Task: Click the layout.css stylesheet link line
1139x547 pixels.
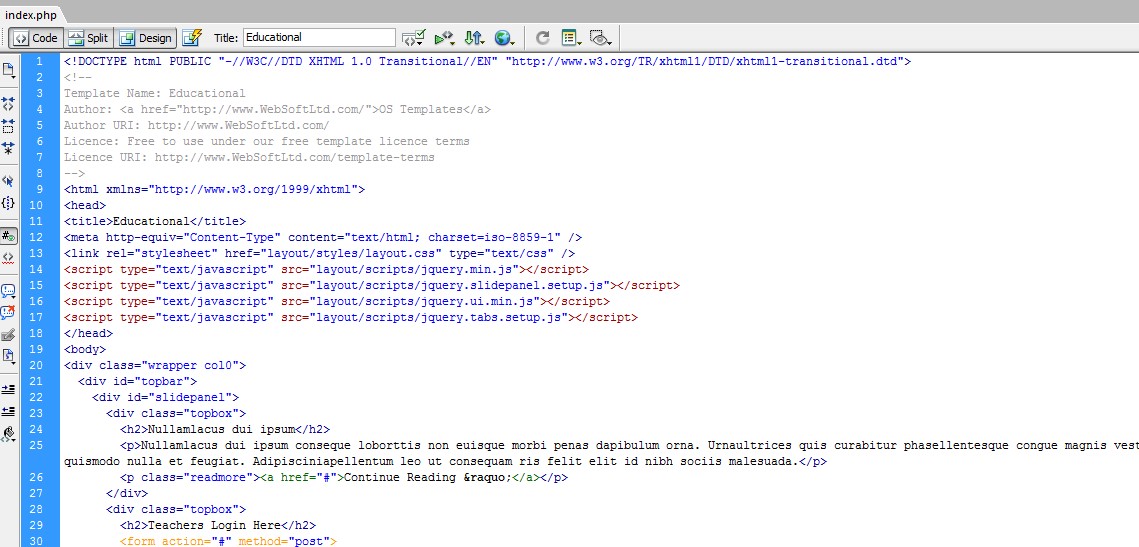Action: 320,253
